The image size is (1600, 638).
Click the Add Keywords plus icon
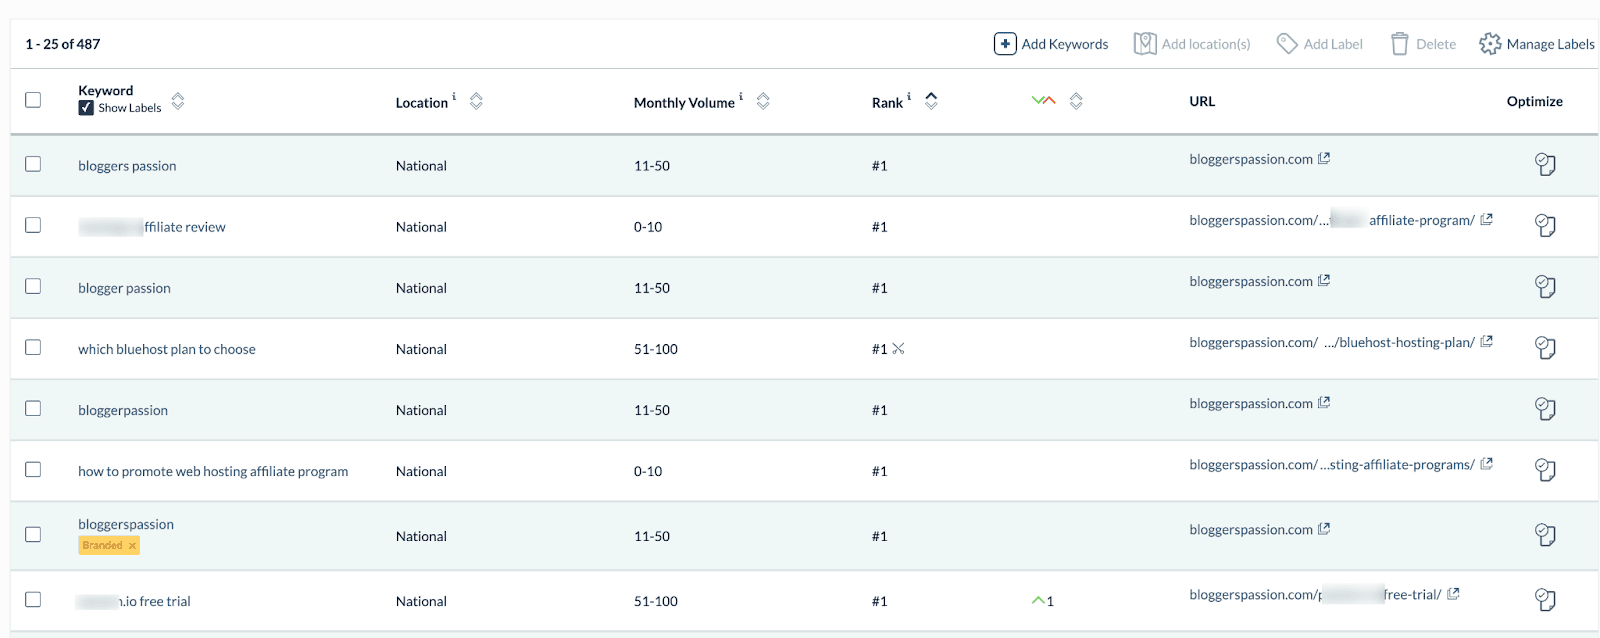[x=1005, y=44]
